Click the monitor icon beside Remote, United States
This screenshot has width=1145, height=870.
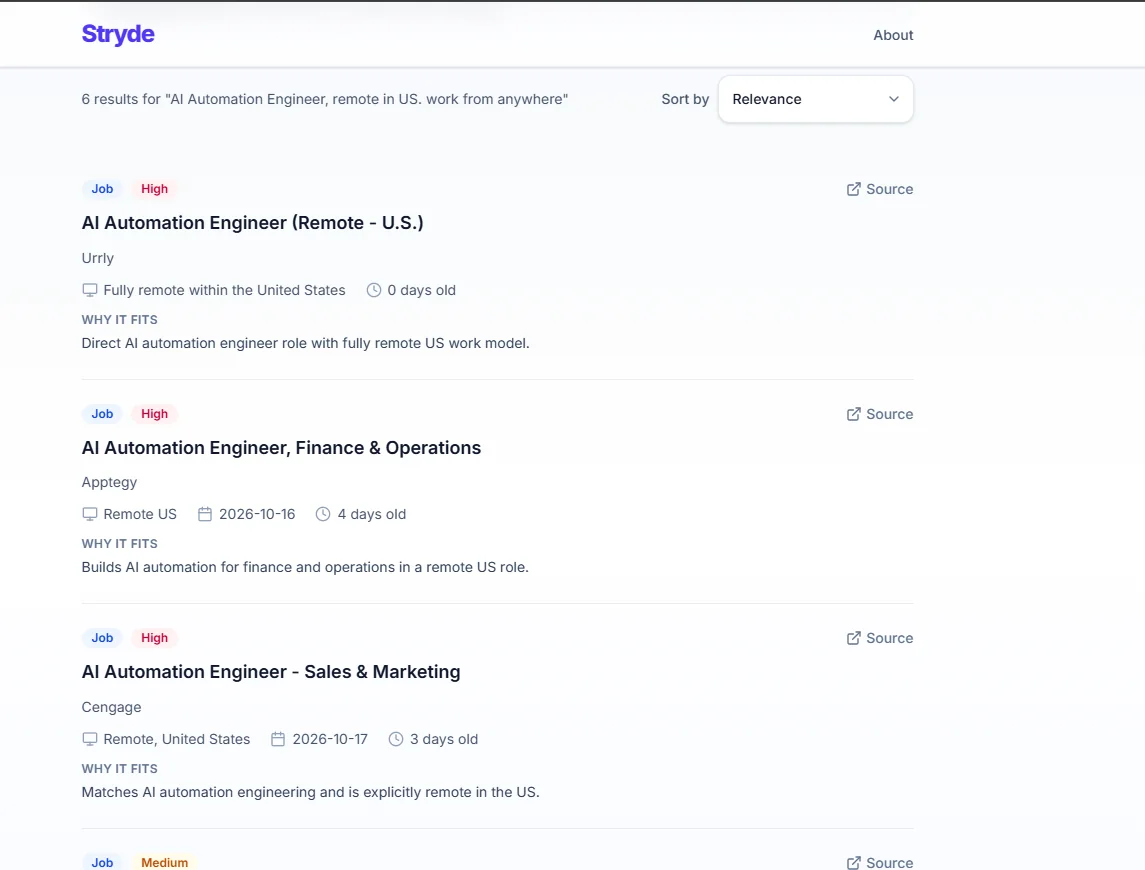(x=90, y=739)
